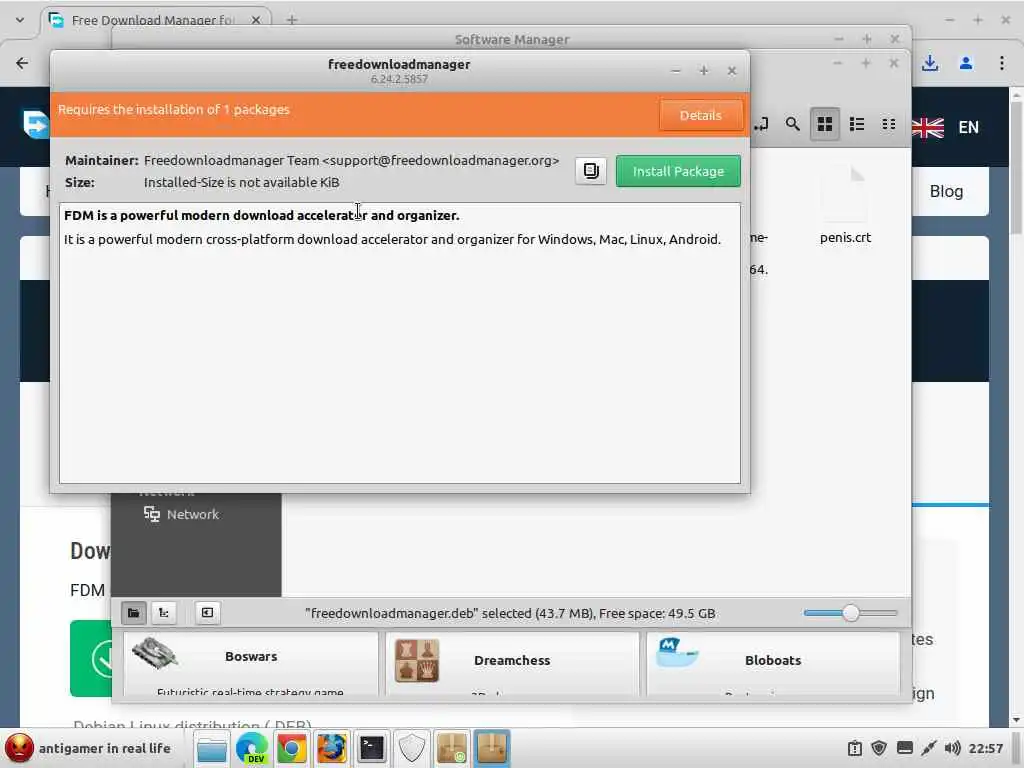Close the Free Download Manager tab
The height and width of the screenshot is (768, 1024).
click(x=256, y=20)
